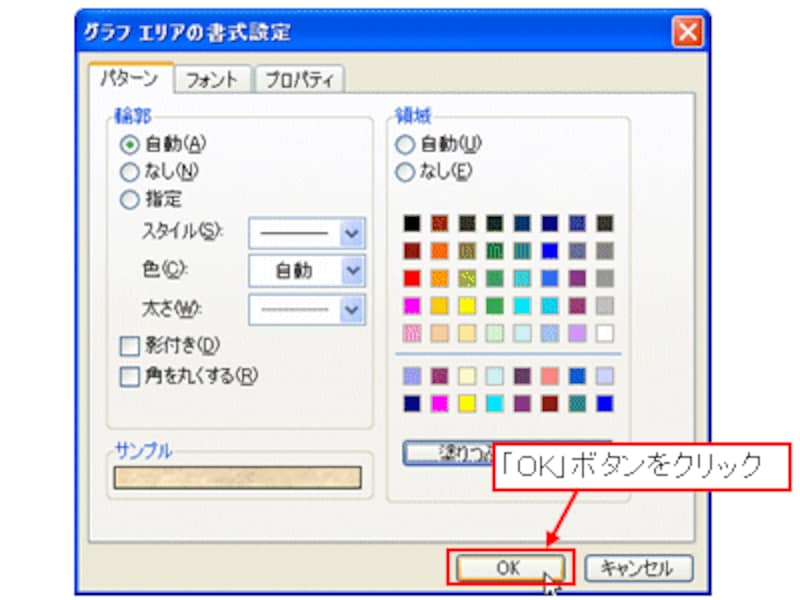Choose なし(N) for the border outline

[x=129, y=171]
